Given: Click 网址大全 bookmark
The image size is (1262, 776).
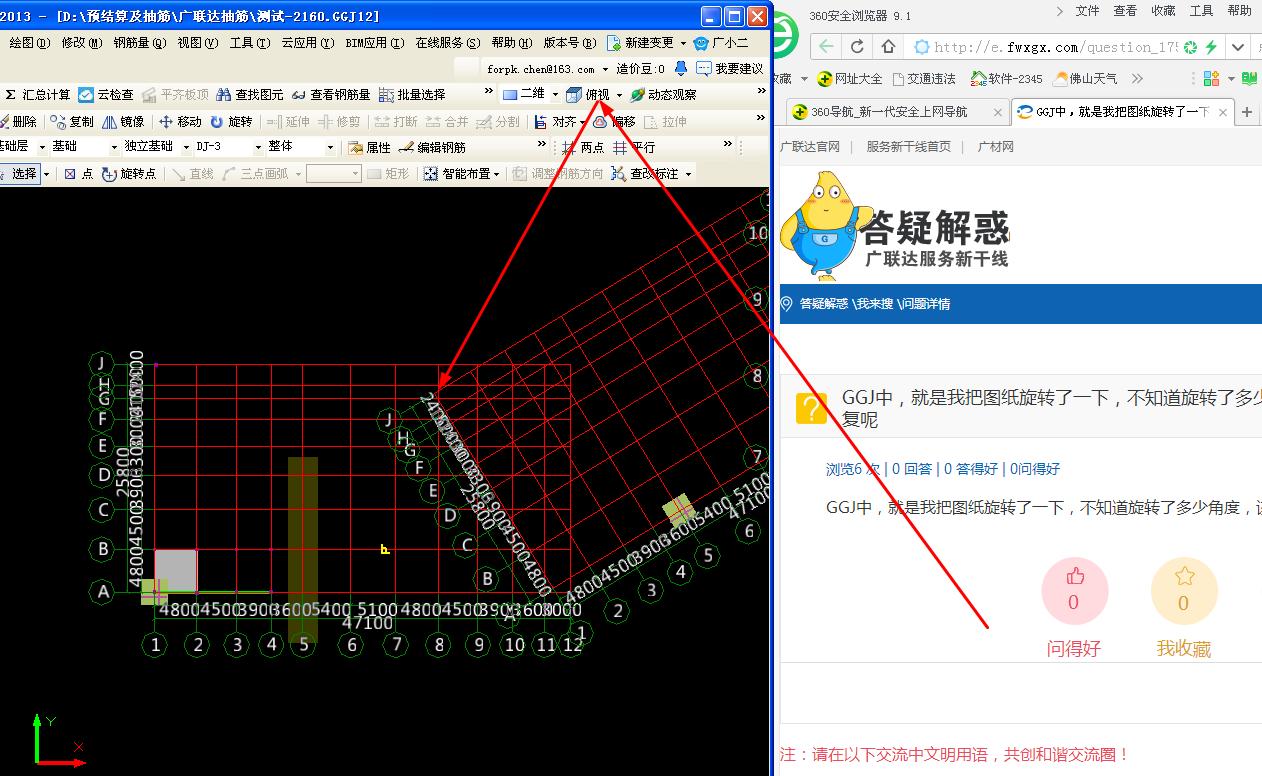Looking at the screenshot, I should click(x=849, y=78).
